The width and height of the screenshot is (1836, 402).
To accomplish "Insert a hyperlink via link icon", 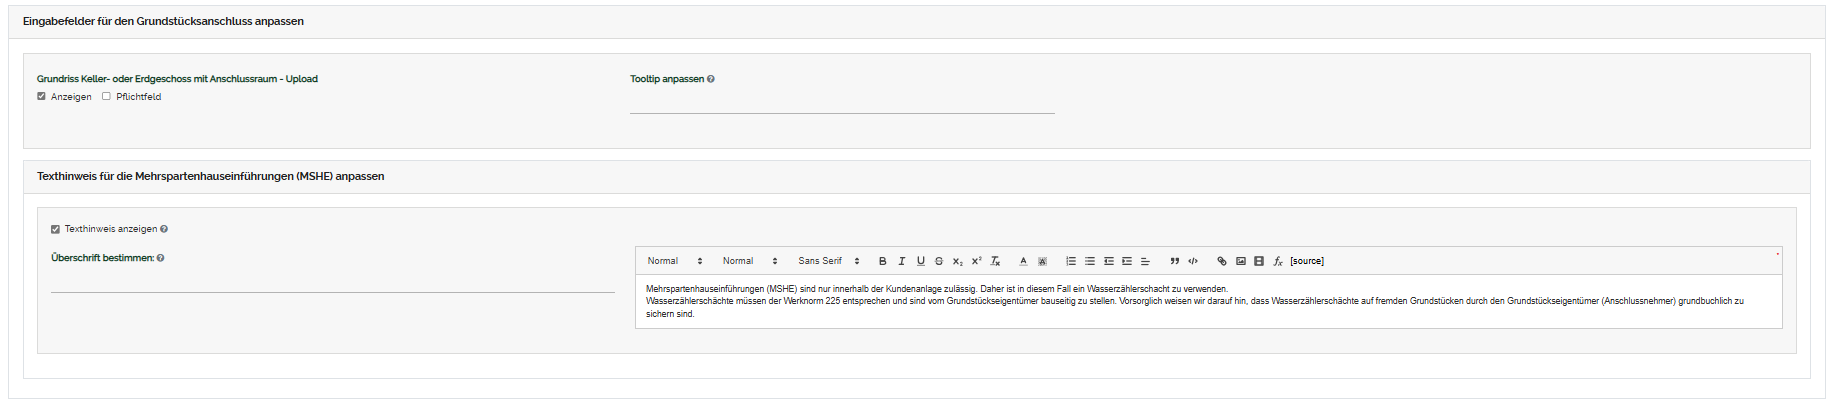I will [1221, 261].
